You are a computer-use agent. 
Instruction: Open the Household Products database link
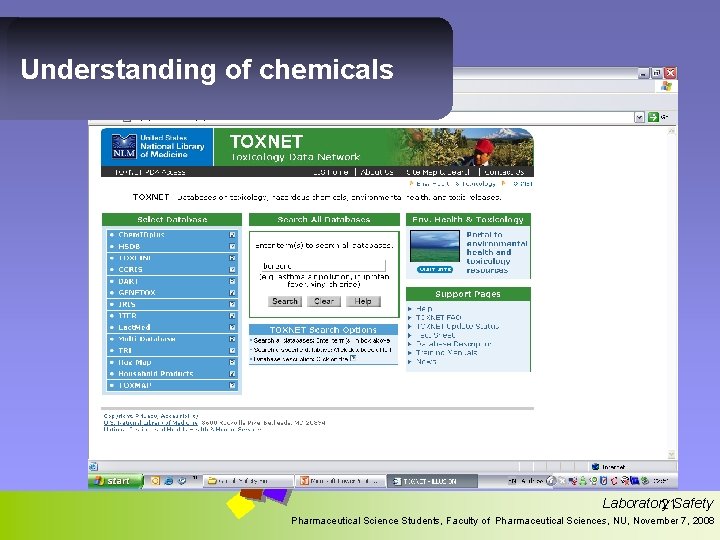[x=156, y=374]
